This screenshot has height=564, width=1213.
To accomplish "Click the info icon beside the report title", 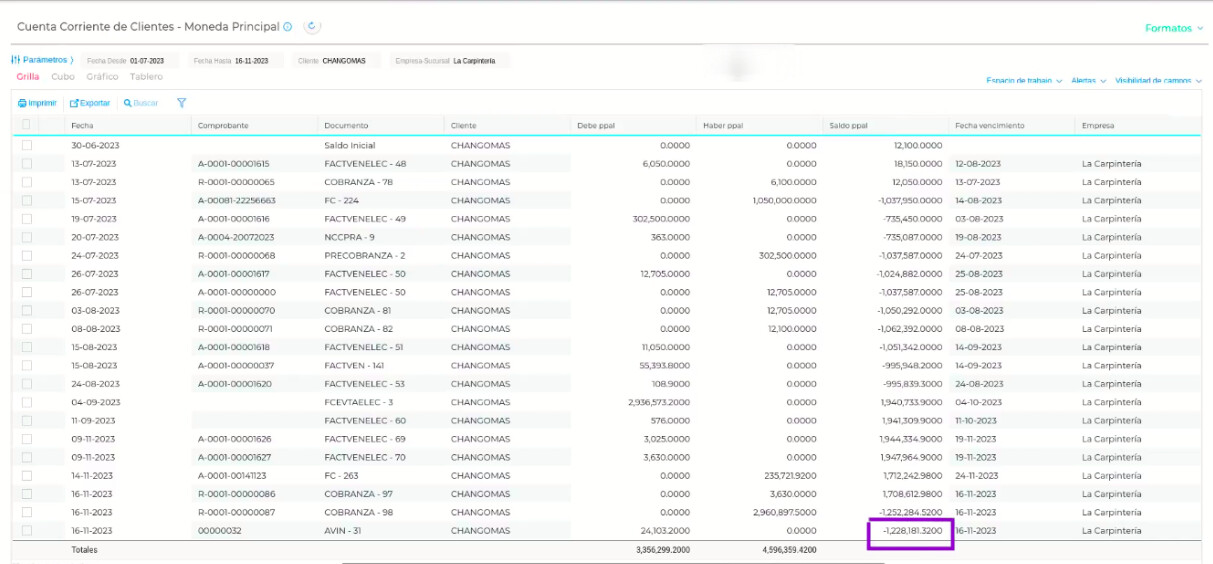I will [288, 27].
